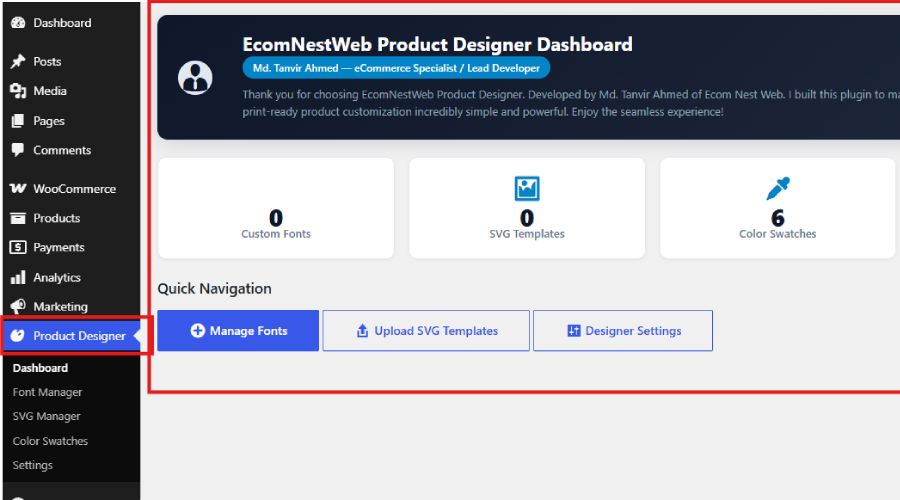Click the 'Quick Navigation' heading
Image resolution: width=900 pixels, height=500 pixels.
(215, 289)
